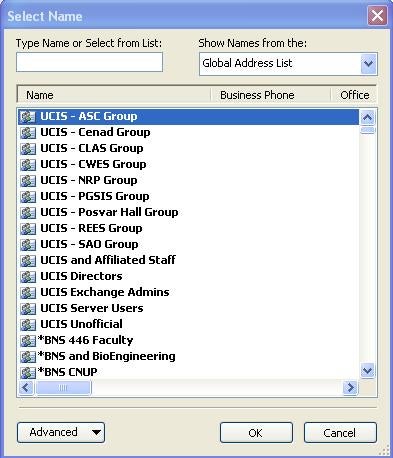Click the group icon beside UCIS and Affiliated Staff
This screenshot has width=393, height=458.
tap(28, 261)
